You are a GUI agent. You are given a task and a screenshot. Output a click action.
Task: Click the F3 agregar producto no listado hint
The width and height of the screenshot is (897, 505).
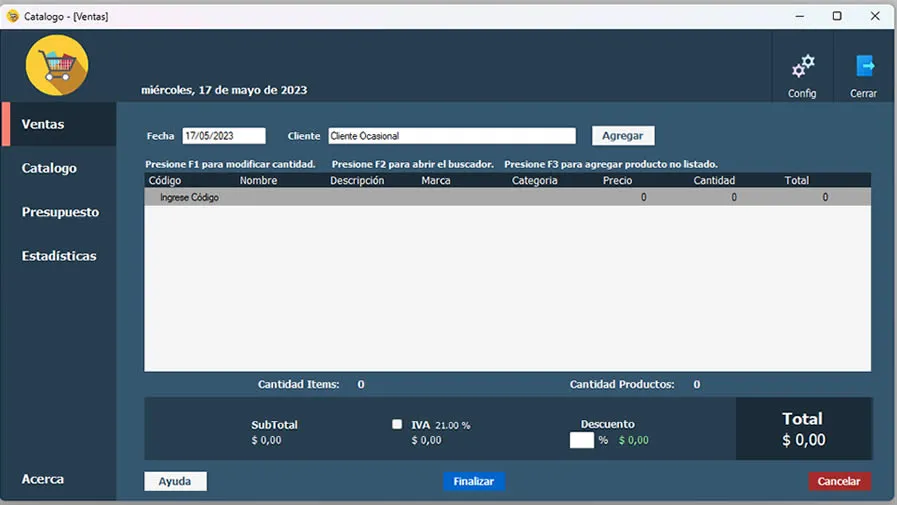click(x=610, y=164)
